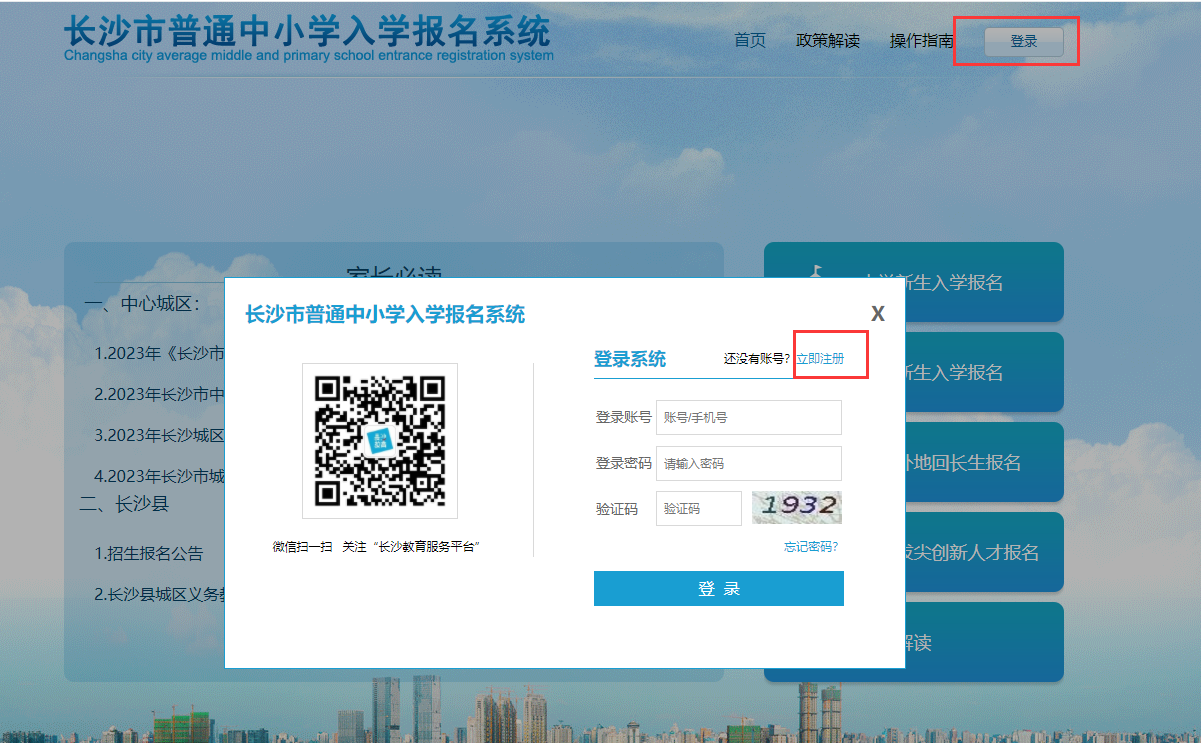Open the 操作指南 navigation item
The height and width of the screenshot is (743, 1201).
[921, 41]
